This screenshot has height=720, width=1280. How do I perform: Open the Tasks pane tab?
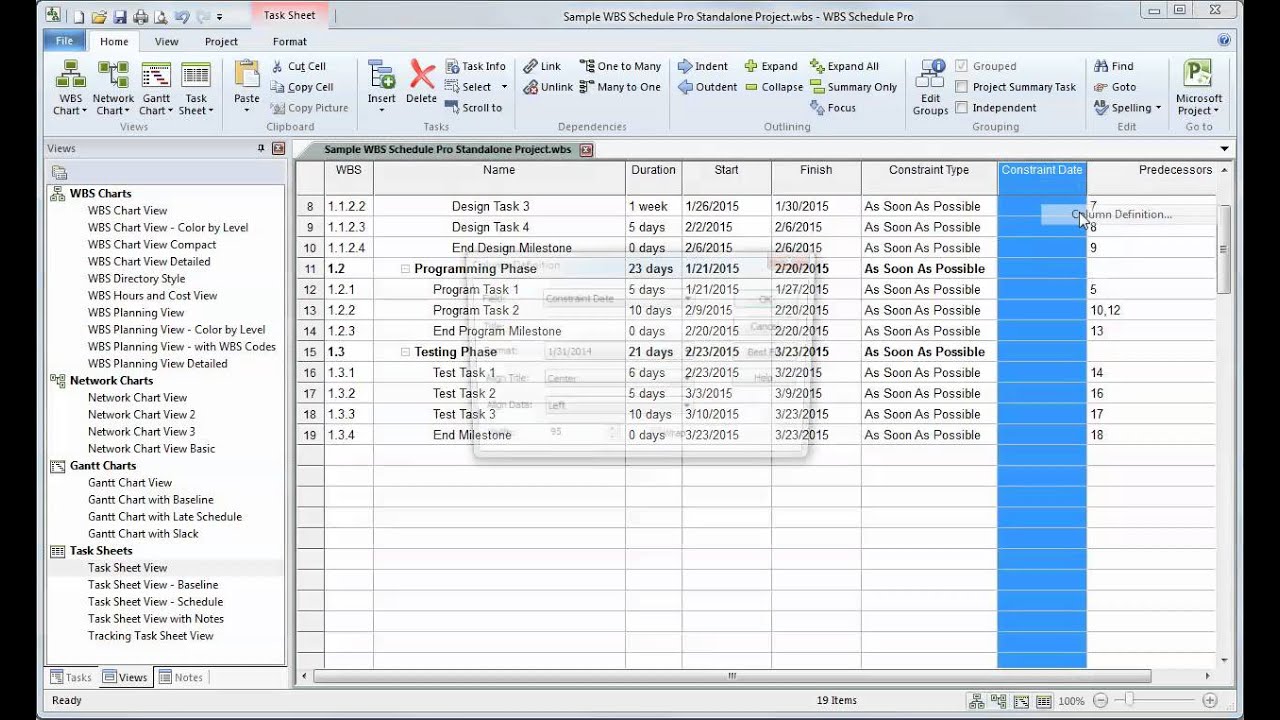tap(71, 677)
